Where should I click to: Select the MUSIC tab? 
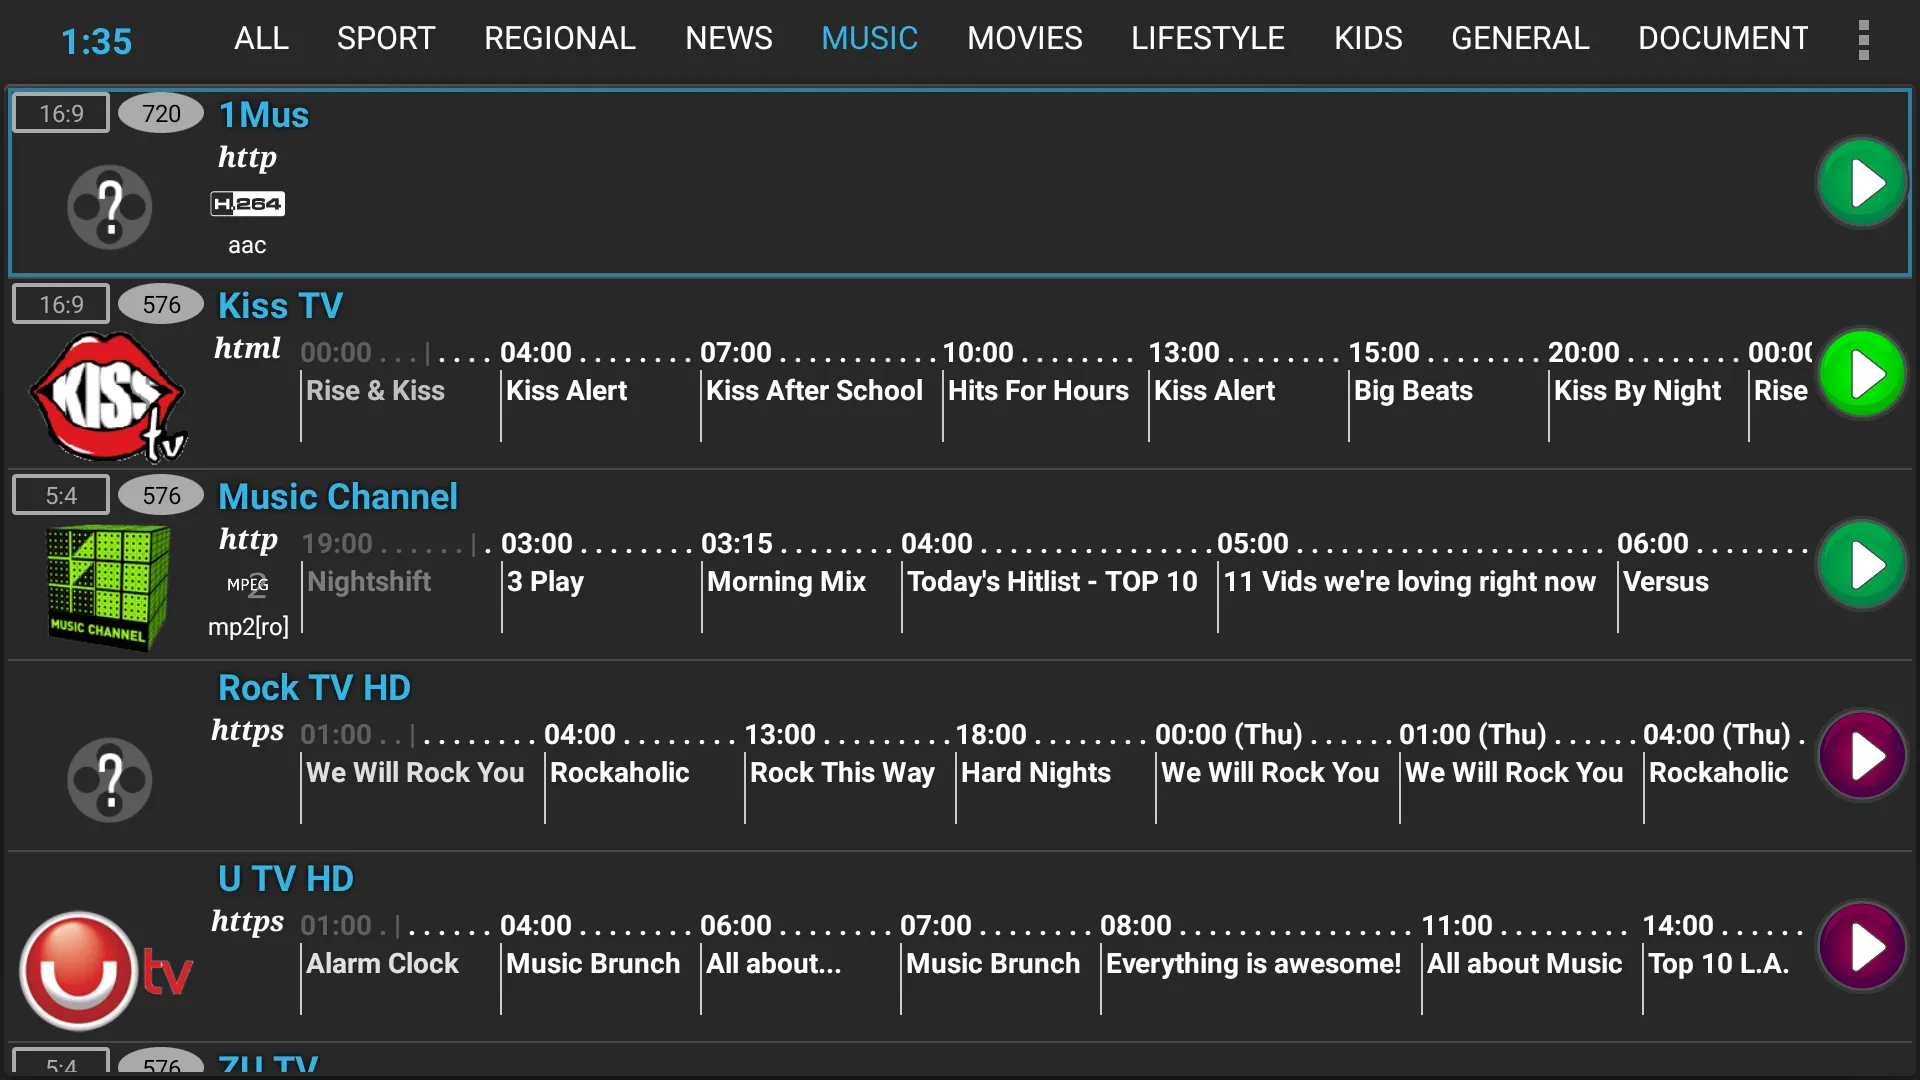(868, 38)
